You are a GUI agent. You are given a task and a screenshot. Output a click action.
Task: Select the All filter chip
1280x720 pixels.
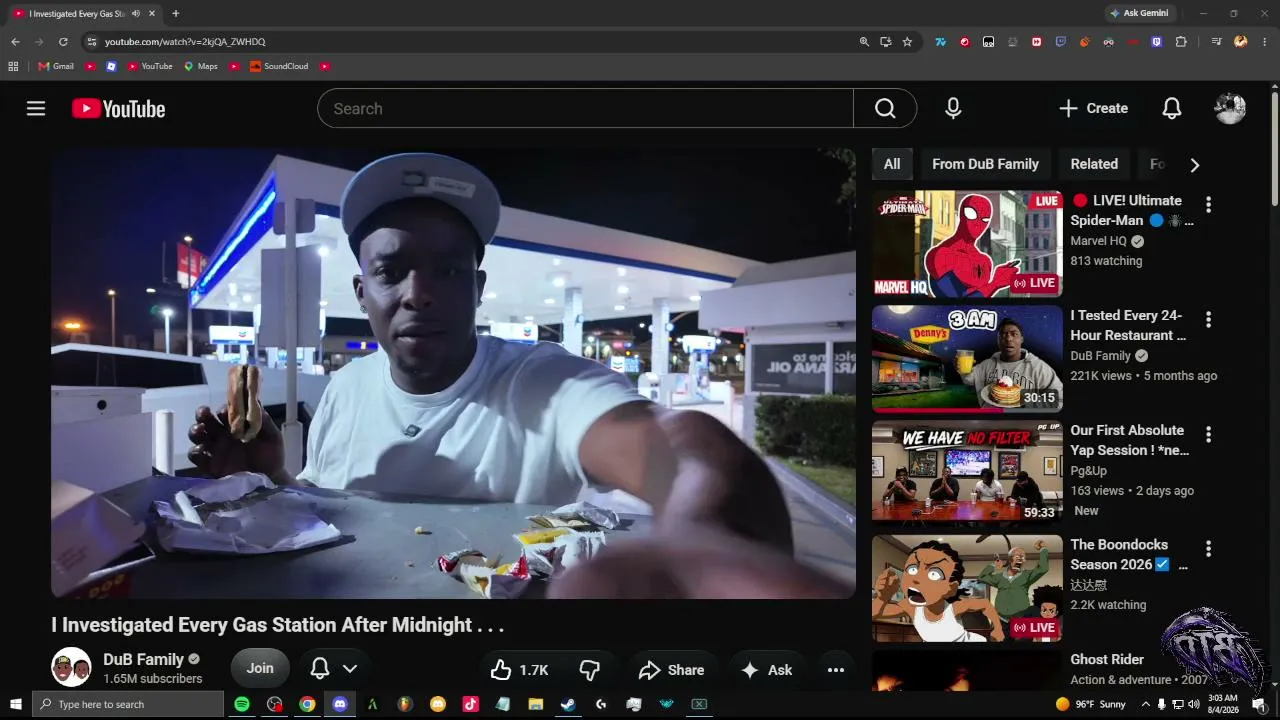pyautogui.click(x=892, y=164)
